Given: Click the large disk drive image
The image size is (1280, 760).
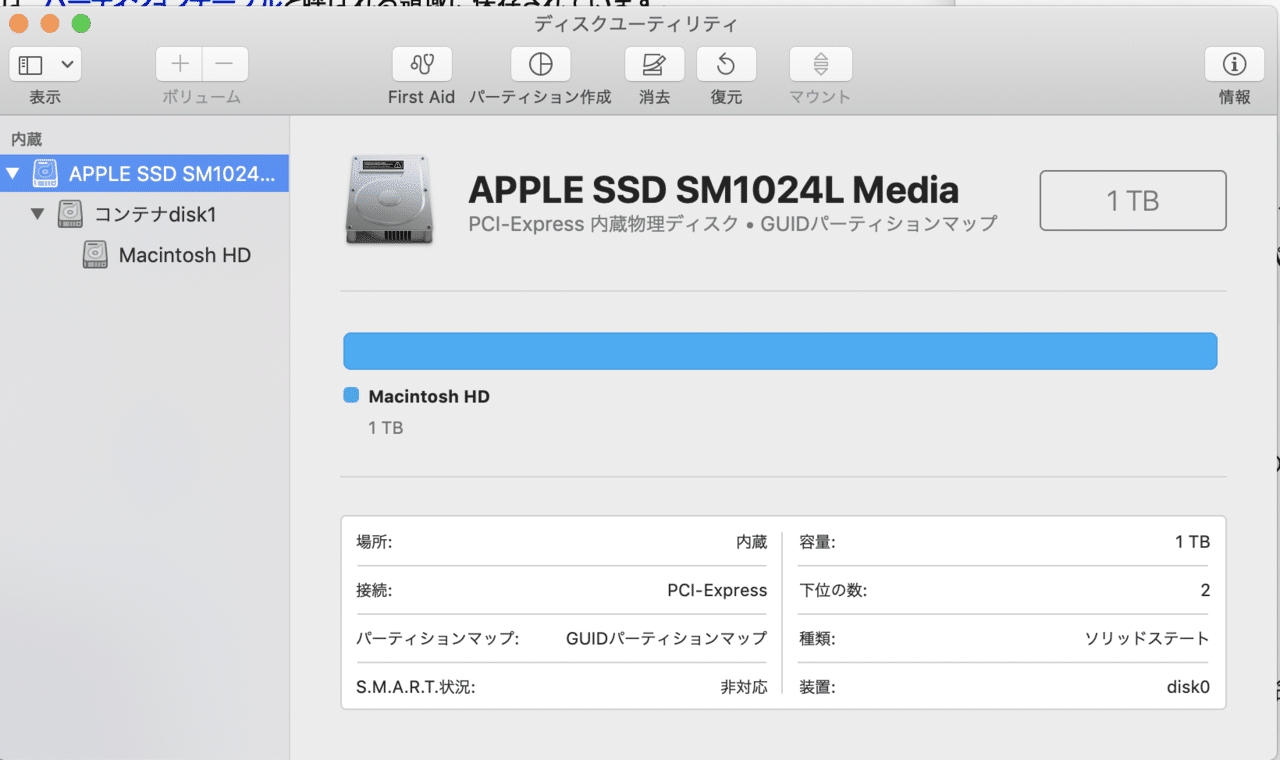Looking at the screenshot, I should 389,200.
